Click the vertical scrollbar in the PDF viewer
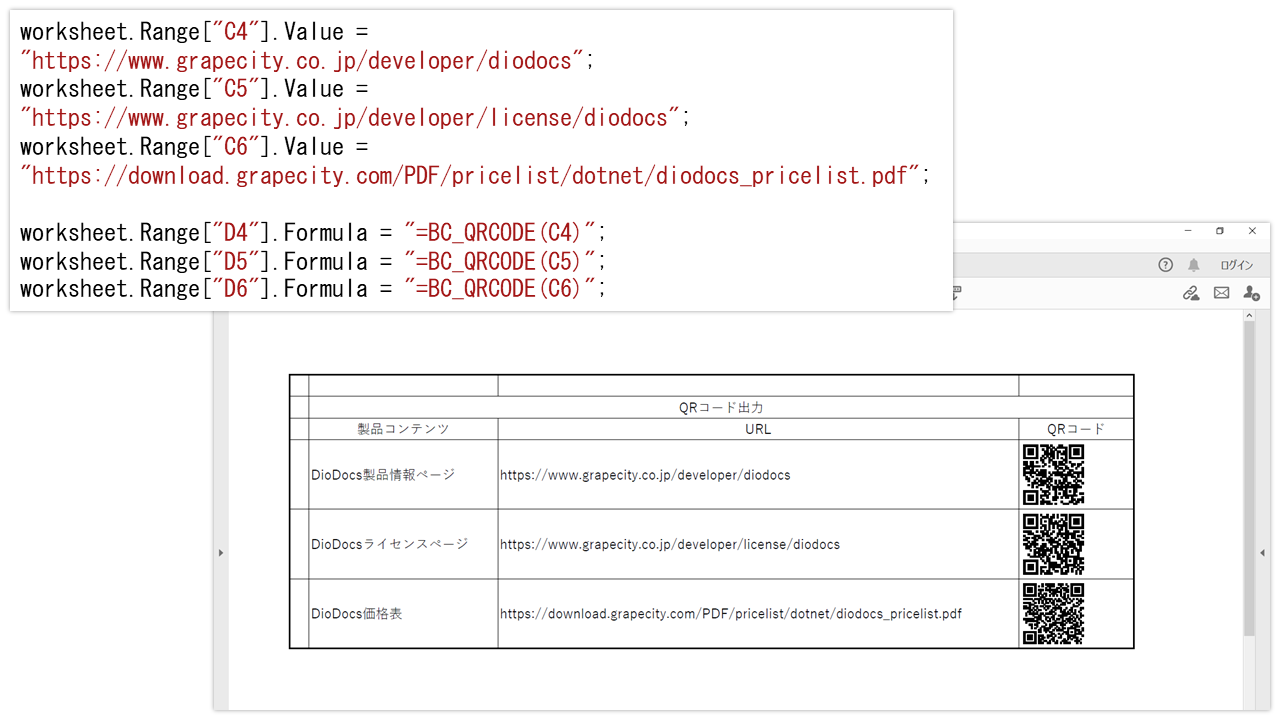The height and width of the screenshot is (720, 1280). pos(1249,478)
